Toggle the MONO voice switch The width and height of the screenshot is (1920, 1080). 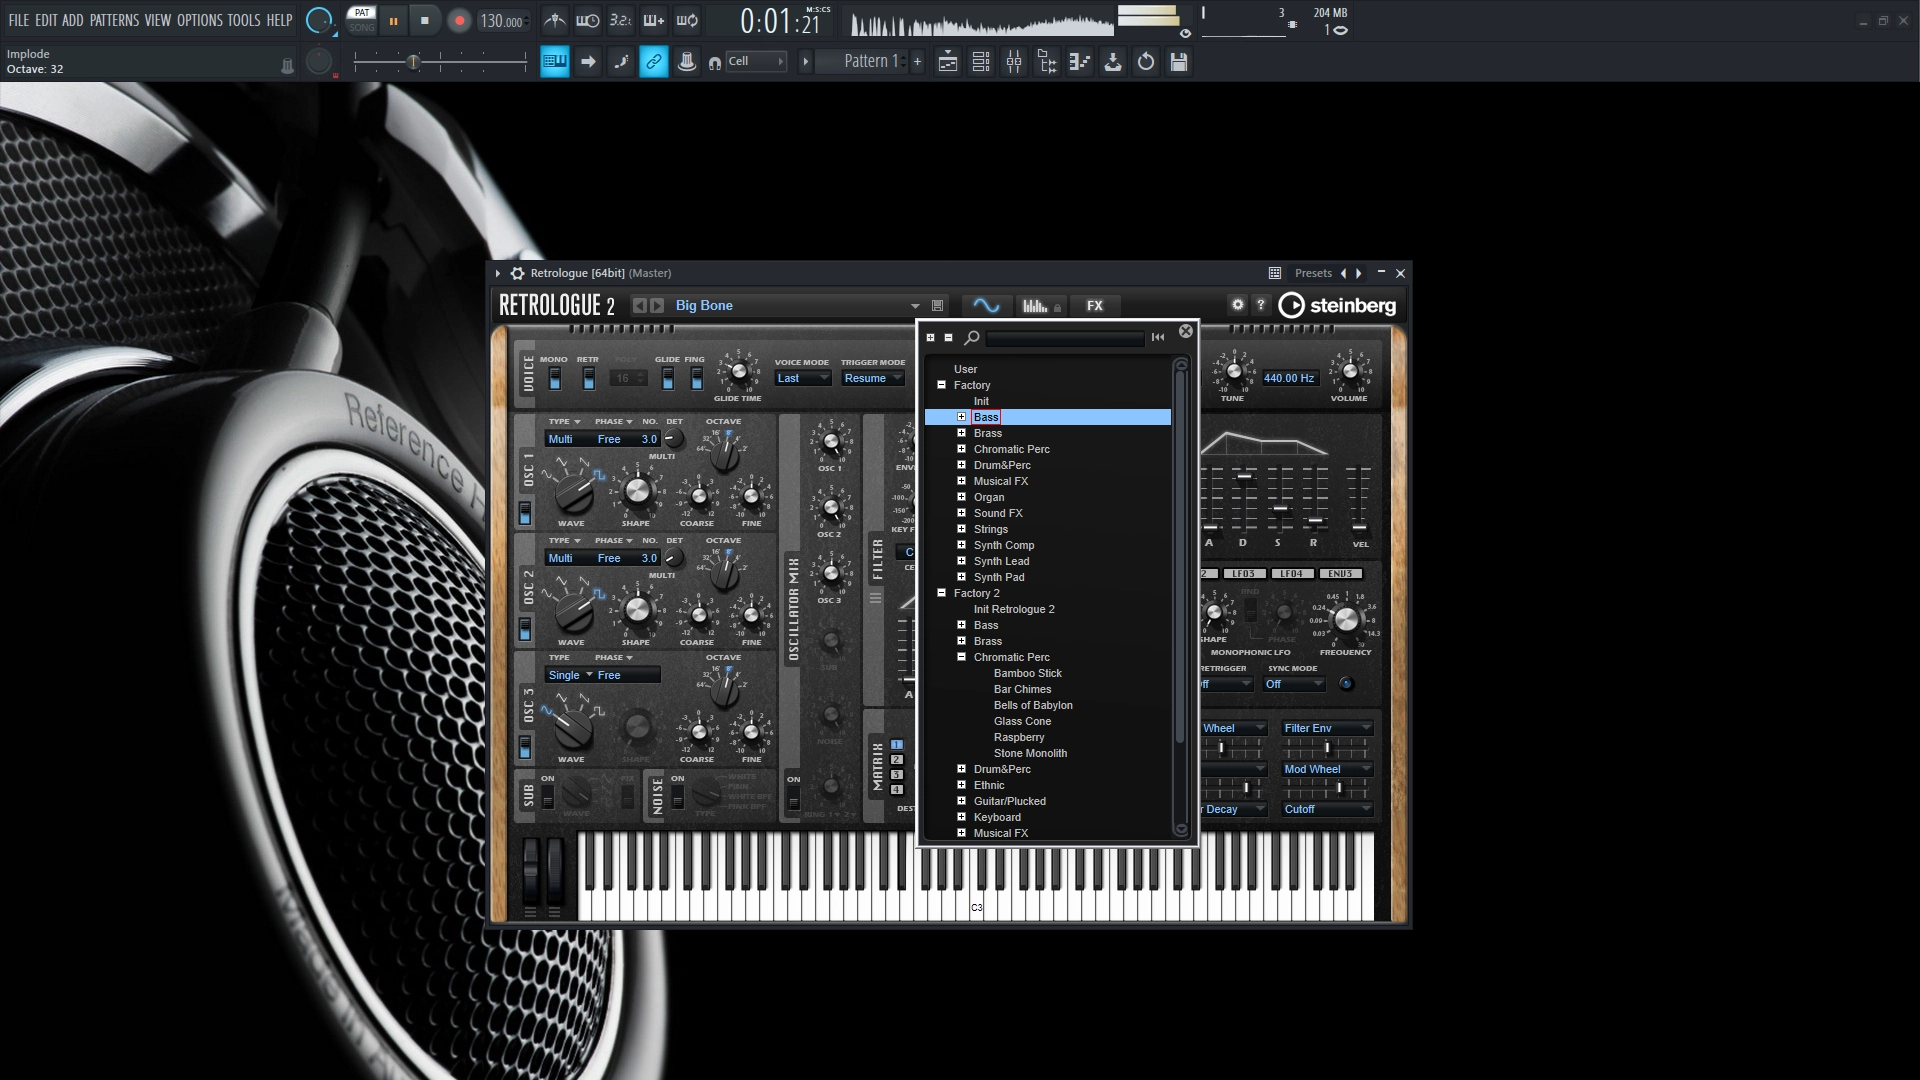555,378
